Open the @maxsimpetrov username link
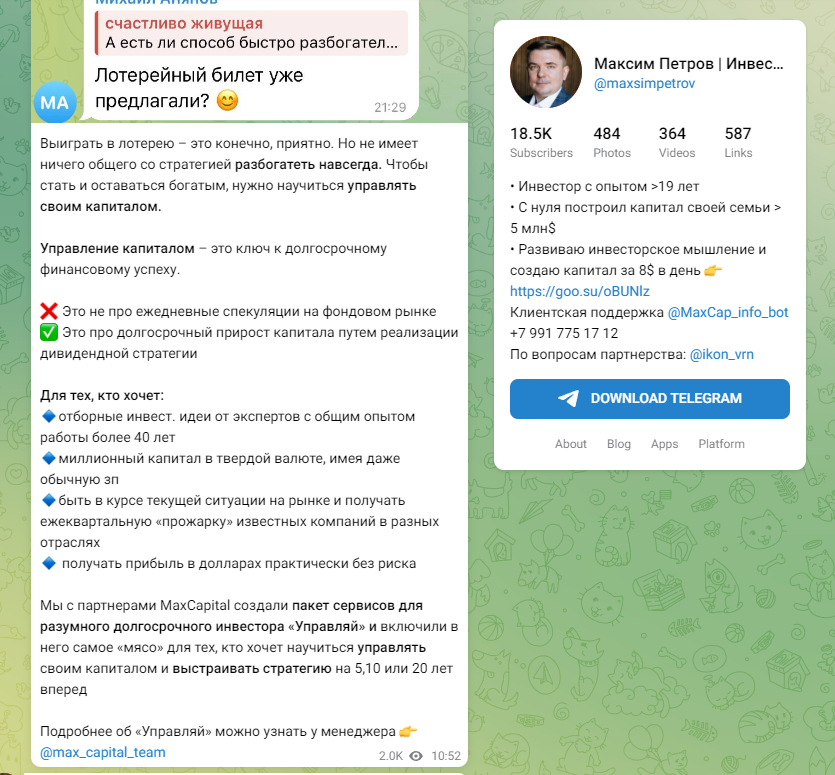835x775 pixels. tap(644, 84)
